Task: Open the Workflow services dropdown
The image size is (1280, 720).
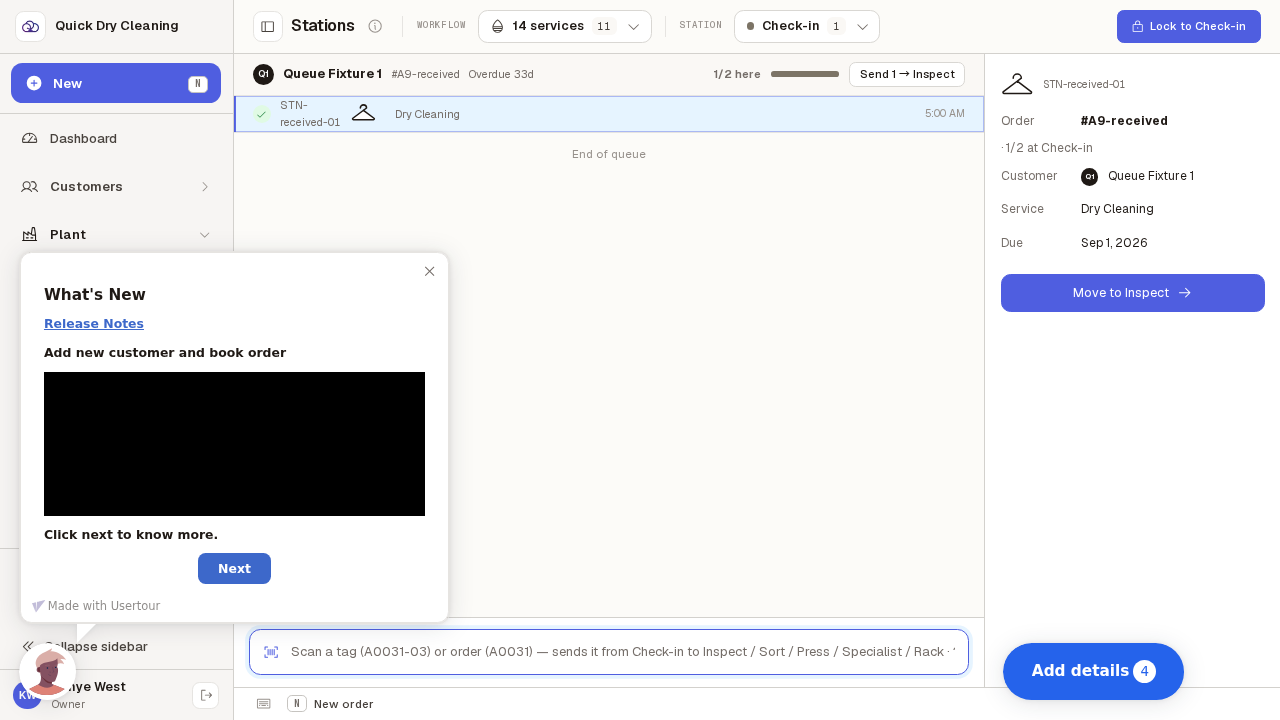Action: point(565,26)
